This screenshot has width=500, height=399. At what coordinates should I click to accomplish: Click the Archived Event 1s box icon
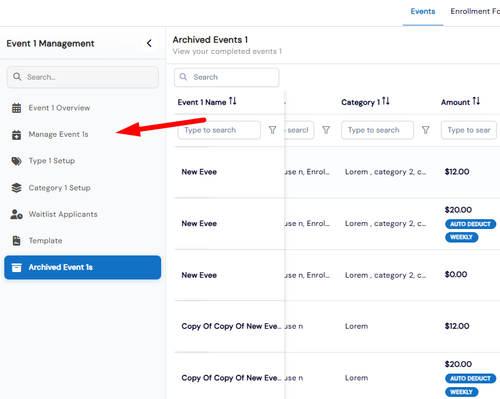pyautogui.click(x=16, y=267)
